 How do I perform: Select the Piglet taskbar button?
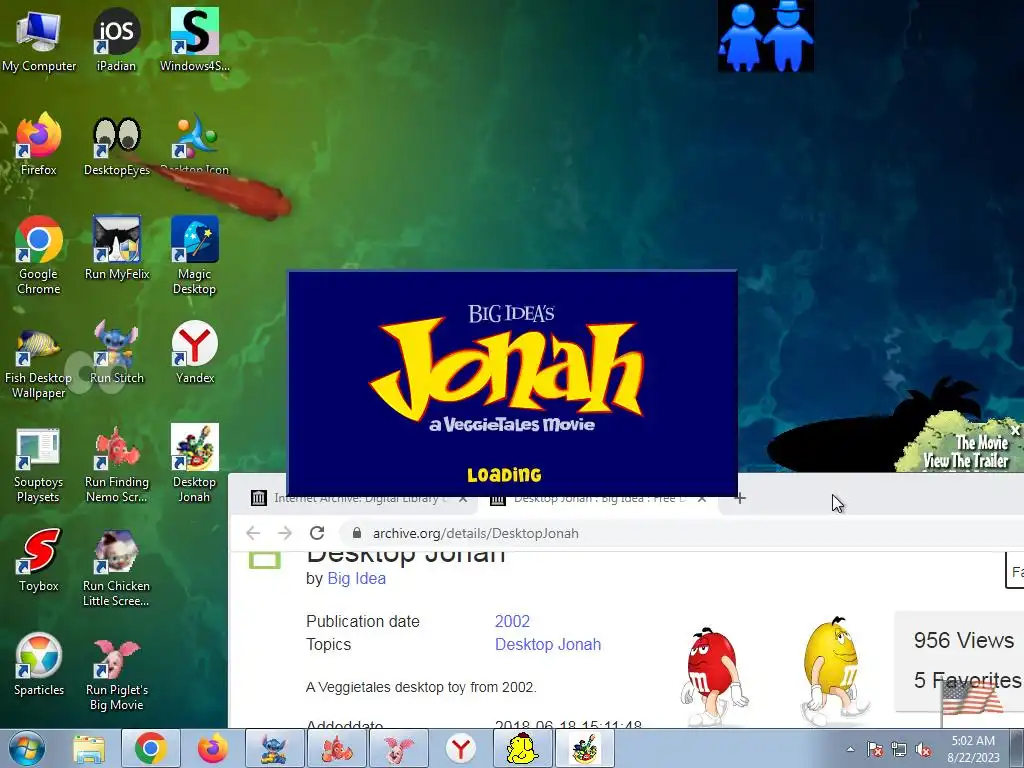399,748
